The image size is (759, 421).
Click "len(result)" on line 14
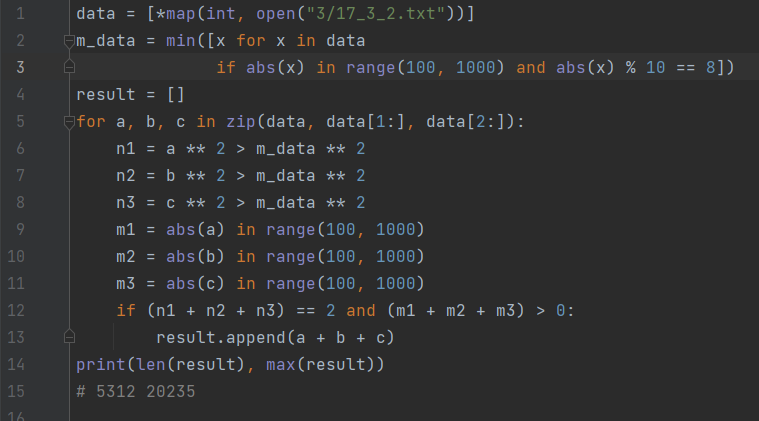(x=191, y=364)
